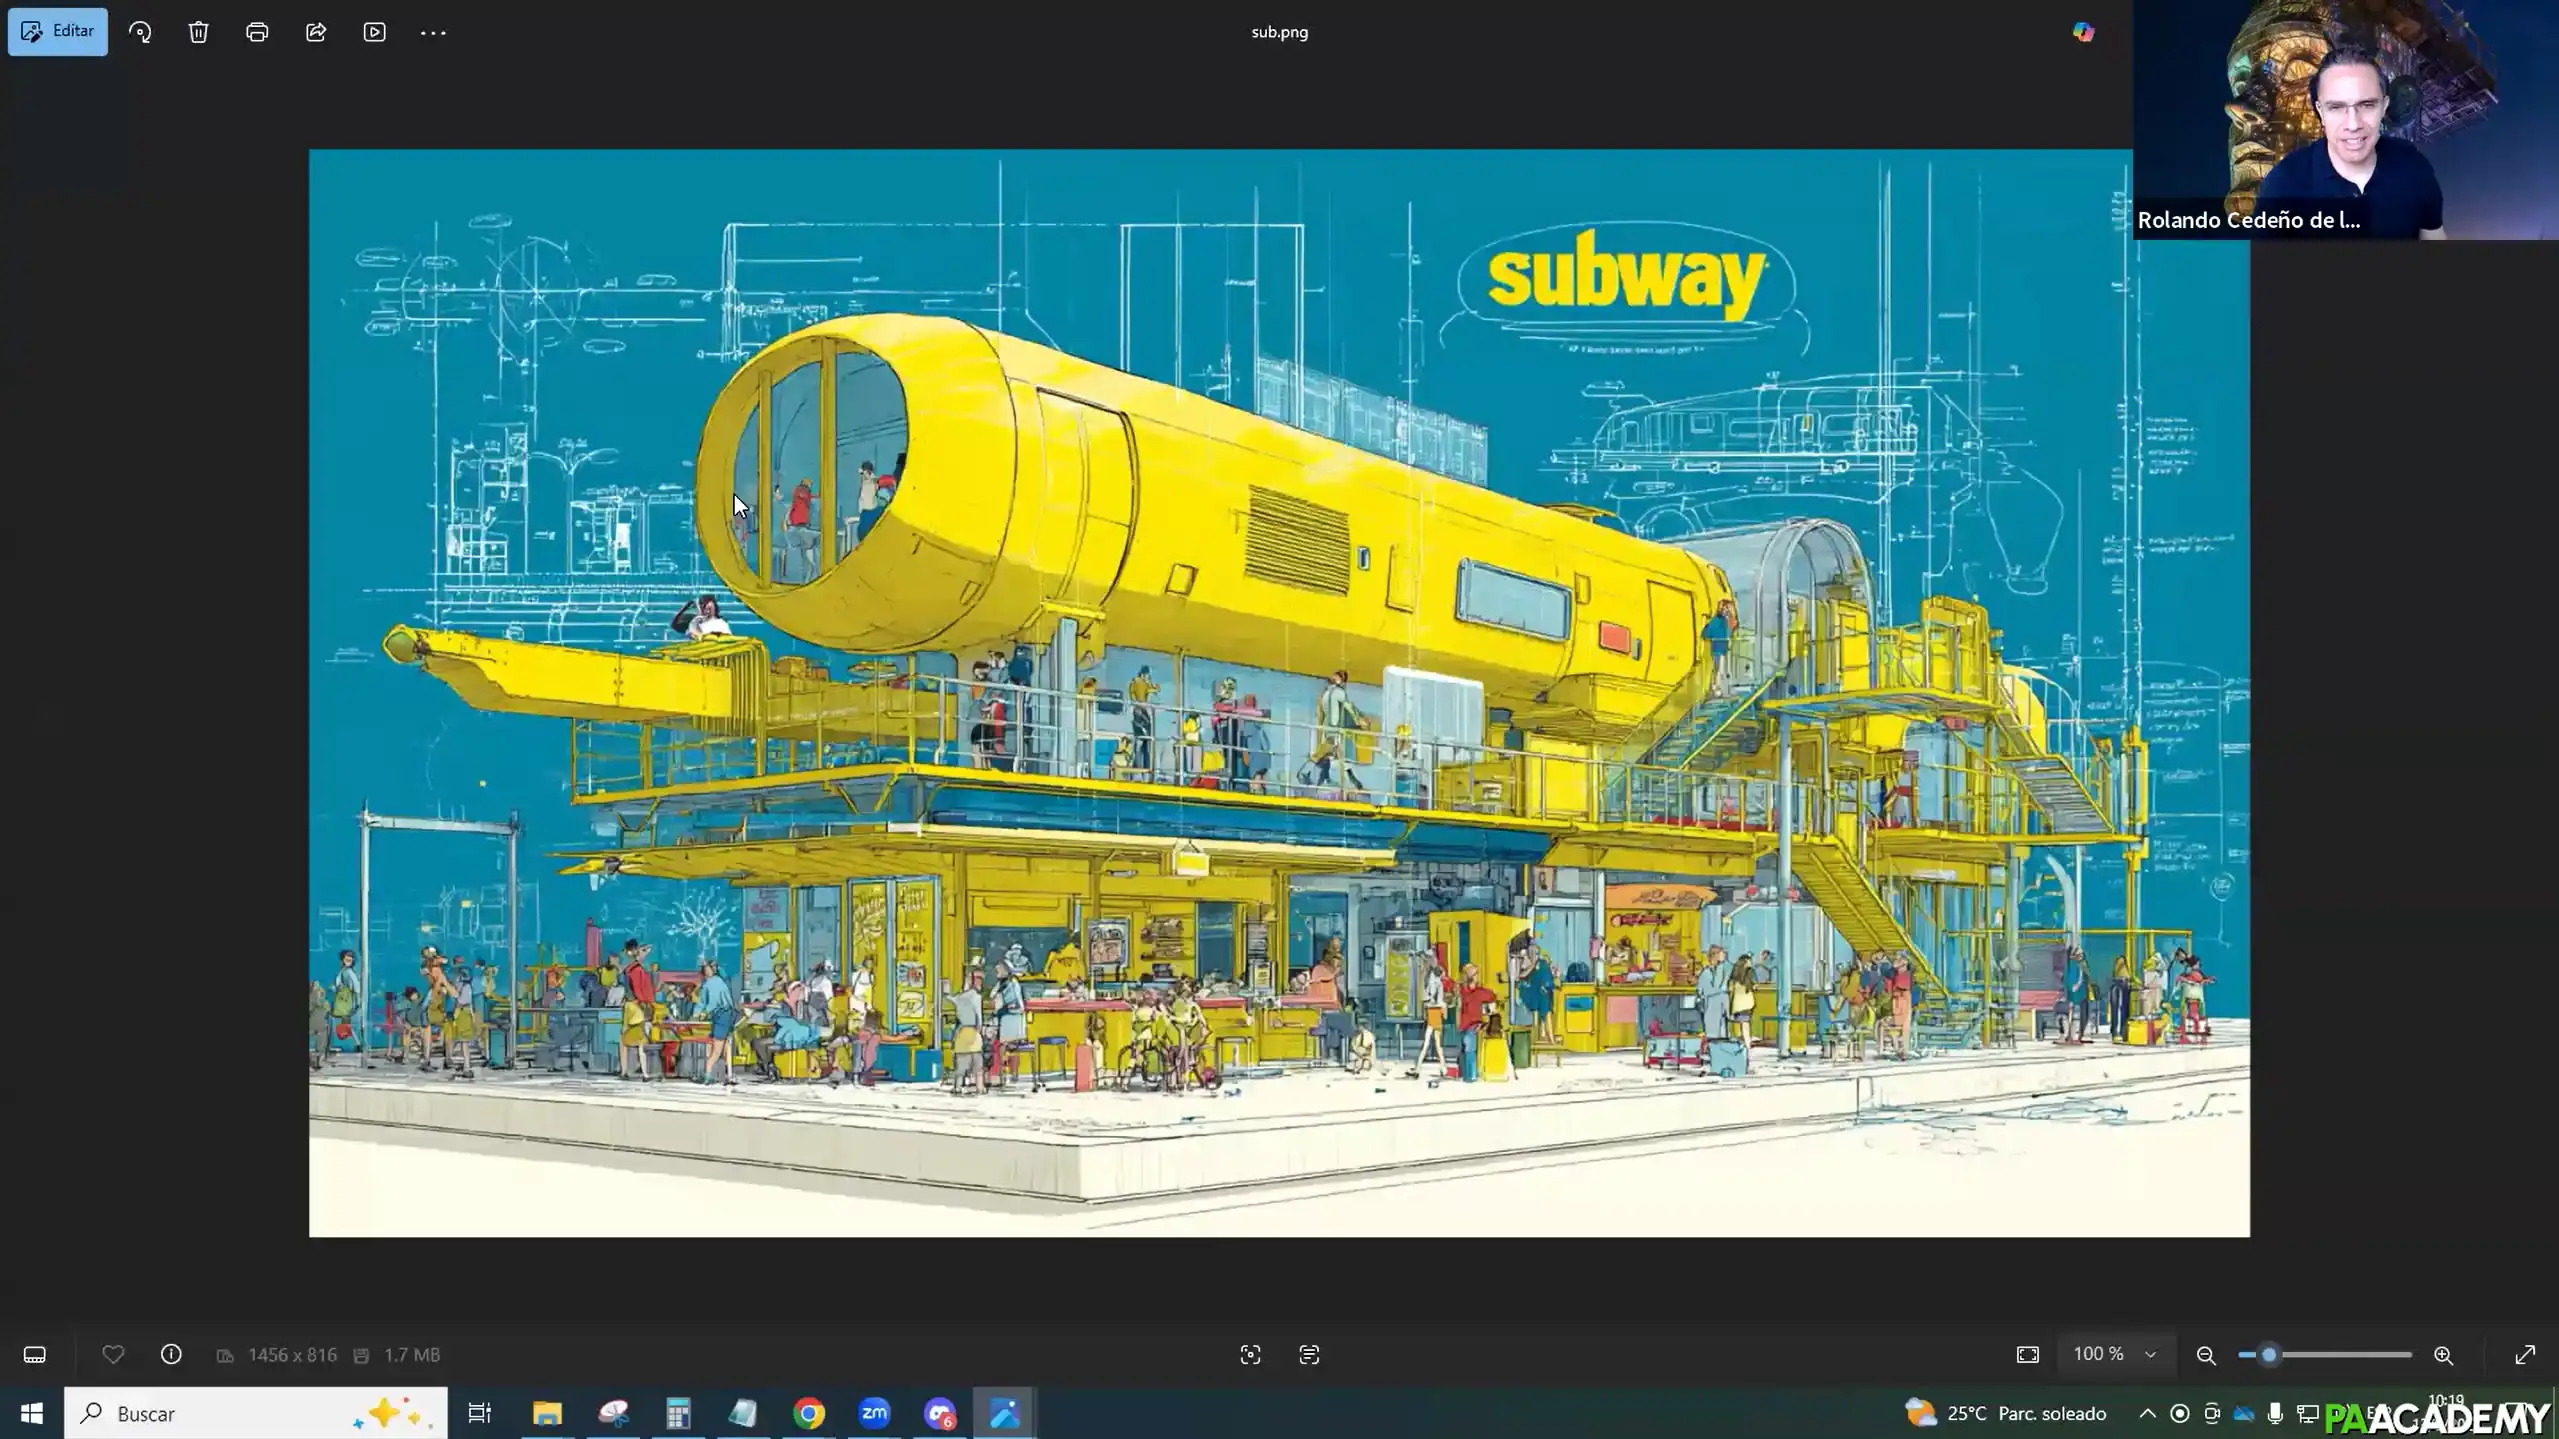Open the colorful Copilot/designer icon

click(x=2083, y=32)
